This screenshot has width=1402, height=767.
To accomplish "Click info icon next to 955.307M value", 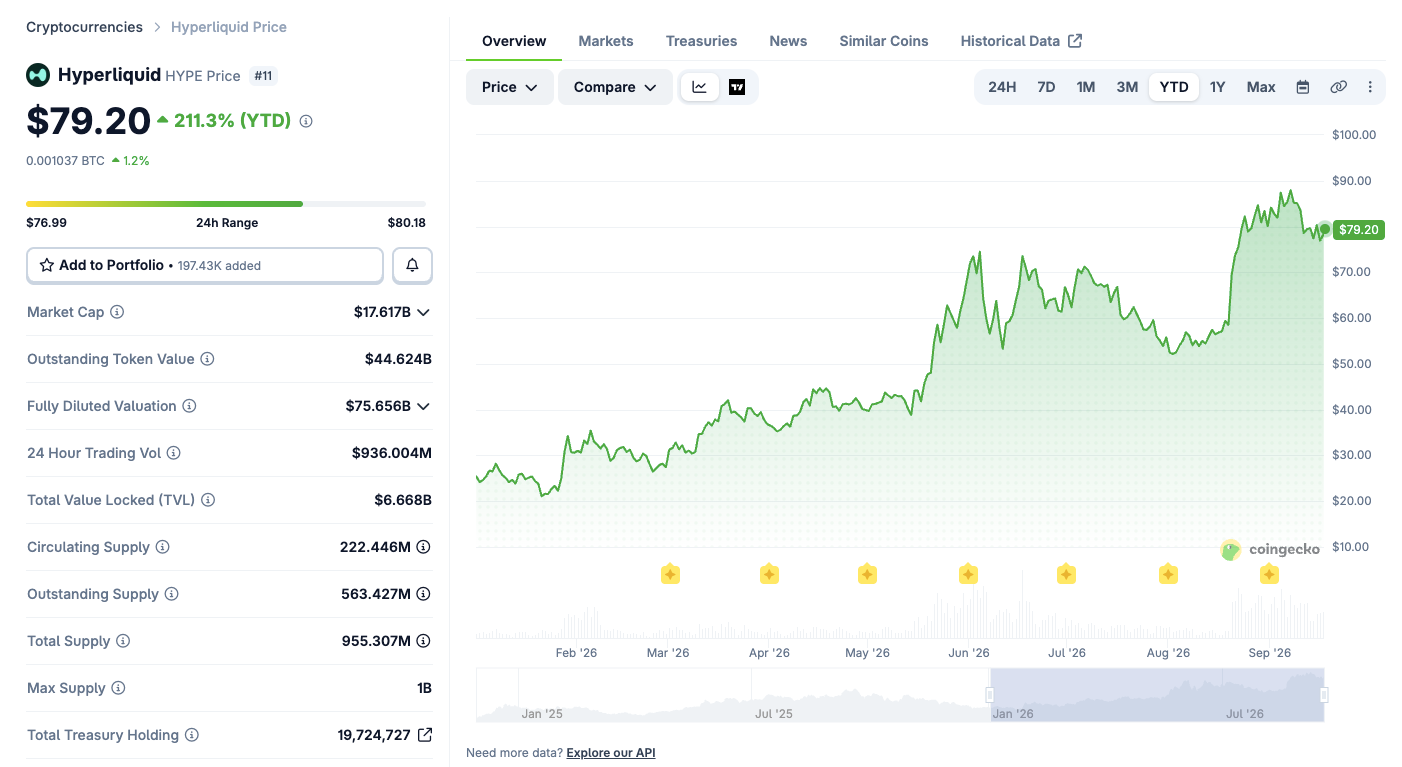I will [x=423, y=641].
